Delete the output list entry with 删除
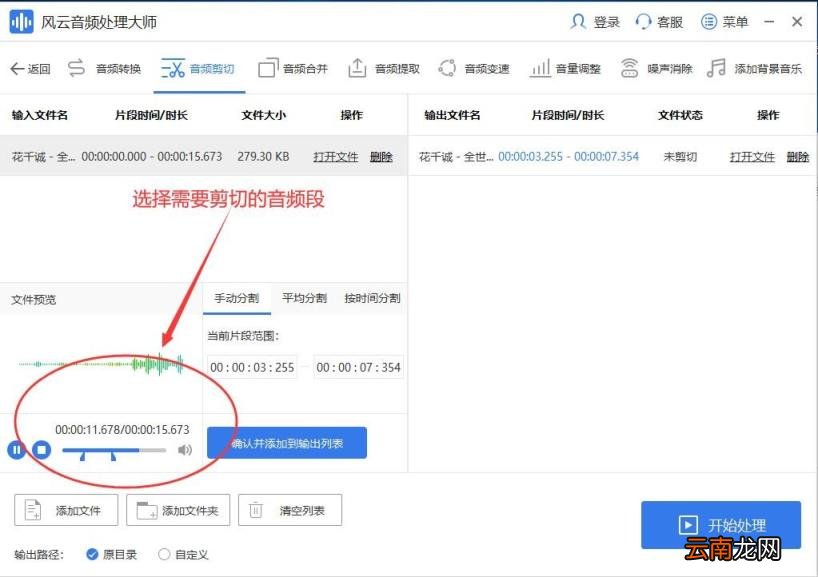The width and height of the screenshot is (818, 577). [798, 157]
